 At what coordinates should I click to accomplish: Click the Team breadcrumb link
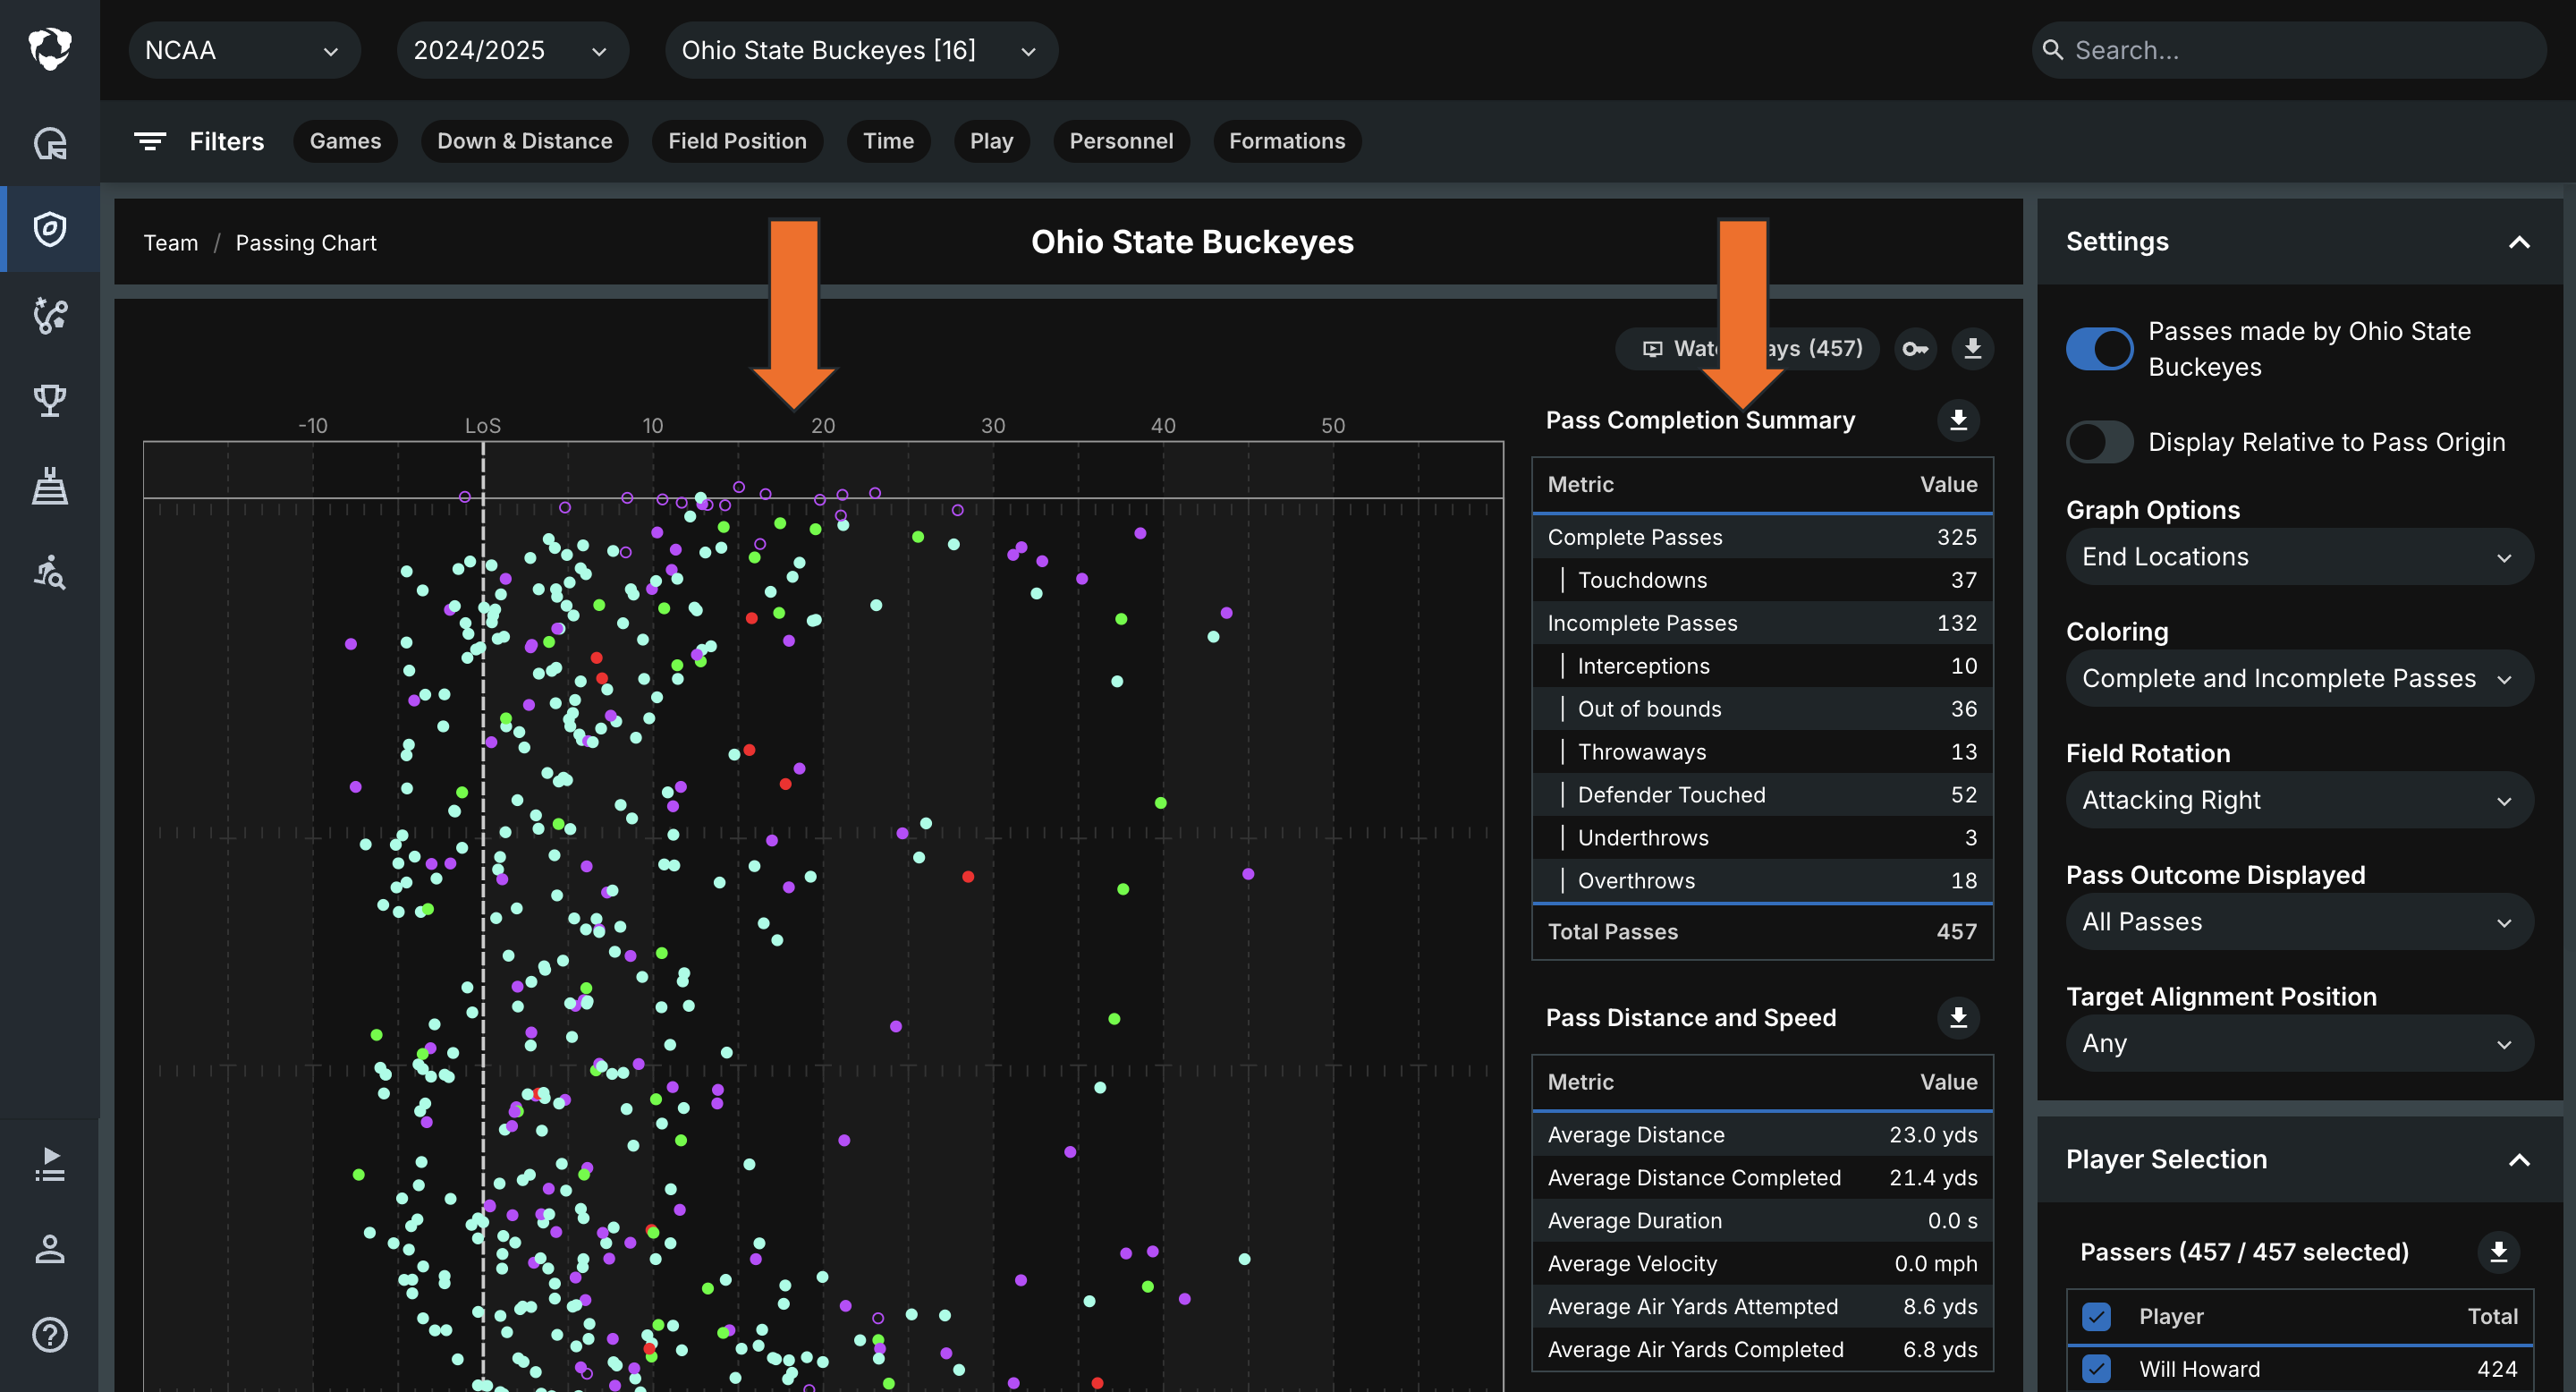tap(171, 243)
